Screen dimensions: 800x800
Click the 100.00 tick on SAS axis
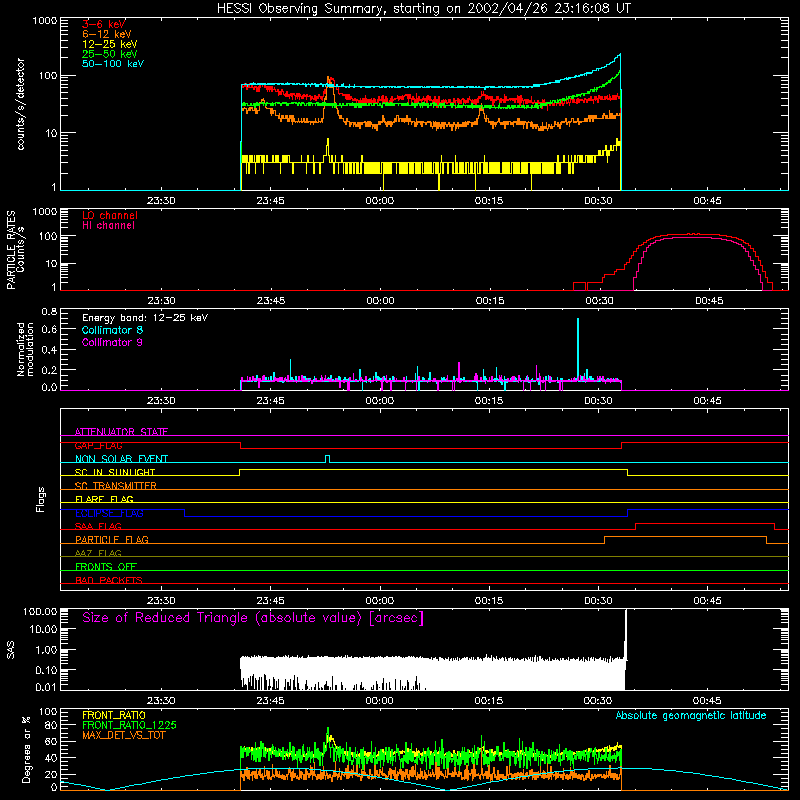(x=40, y=612)
